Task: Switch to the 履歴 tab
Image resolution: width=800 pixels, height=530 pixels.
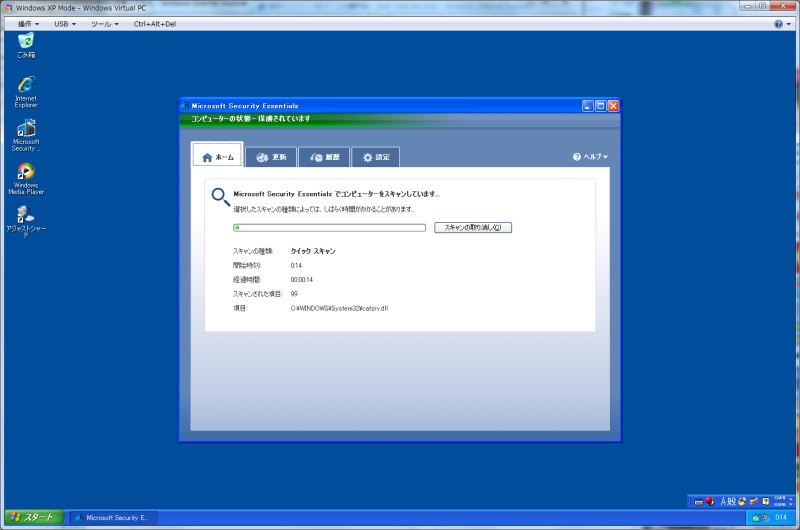Action: [x=324, y=157]
